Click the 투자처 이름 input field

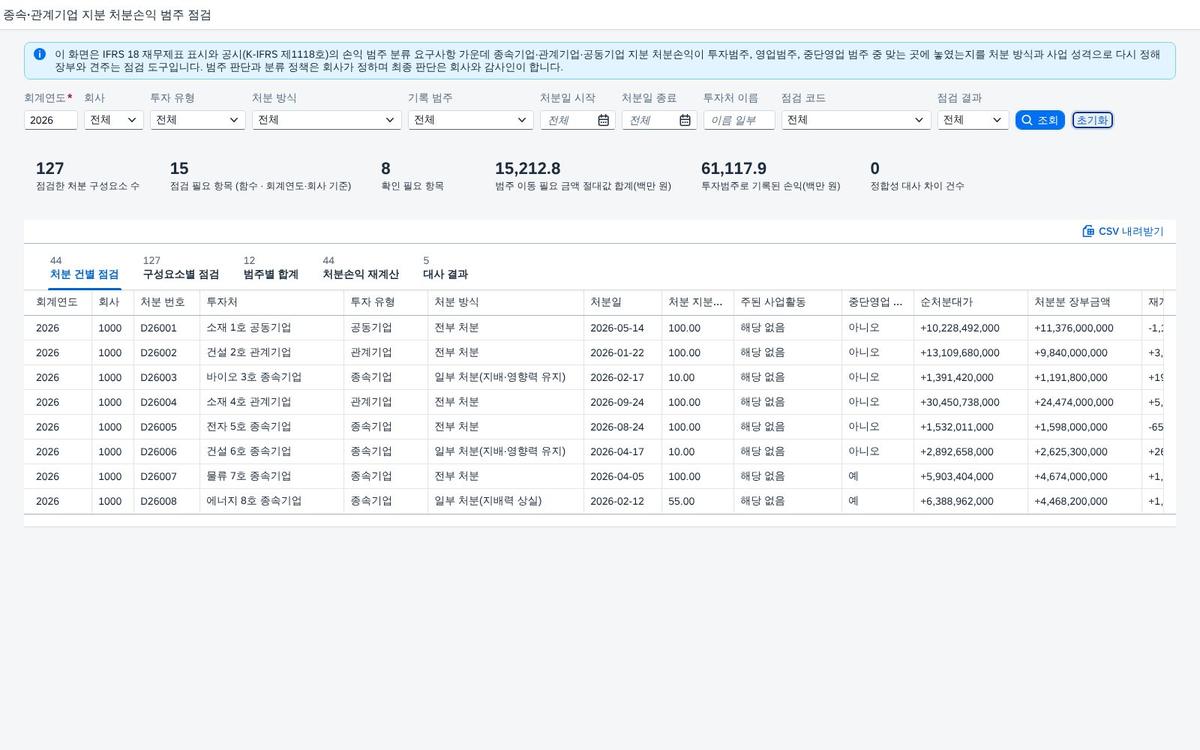pyautogui.click(x=739, y=120)
